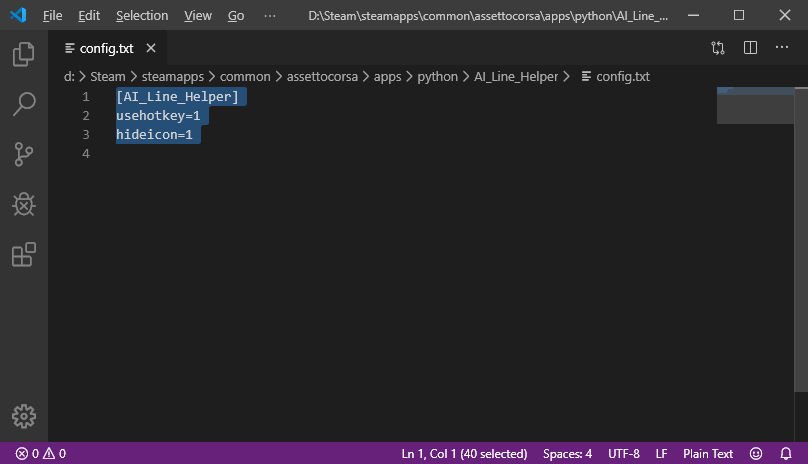Open the Extensions view icon
Image resolution: width=808 pixels, height=464 pixels.
pyautogui.click(x=23, y=255)
